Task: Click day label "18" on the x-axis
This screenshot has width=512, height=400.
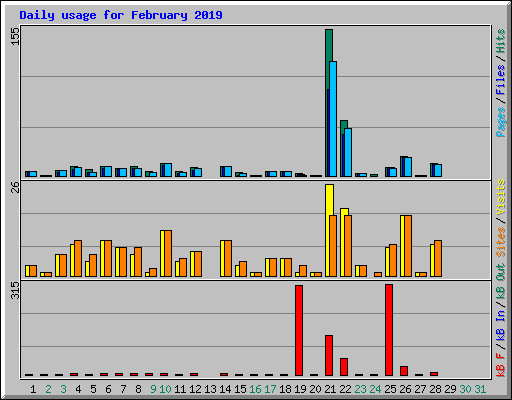Action: tap(285, 389)
